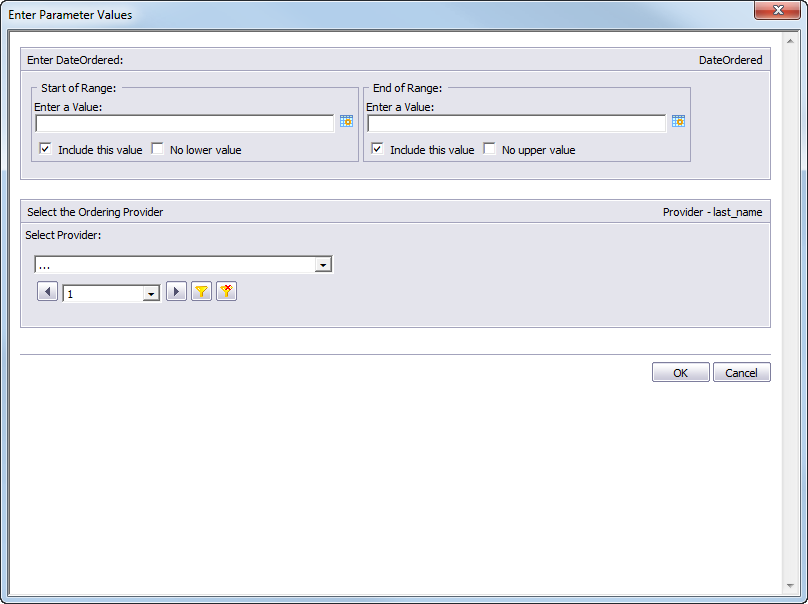Click the Provider - last_name label
808x604 pixels.
pos(712,212)
